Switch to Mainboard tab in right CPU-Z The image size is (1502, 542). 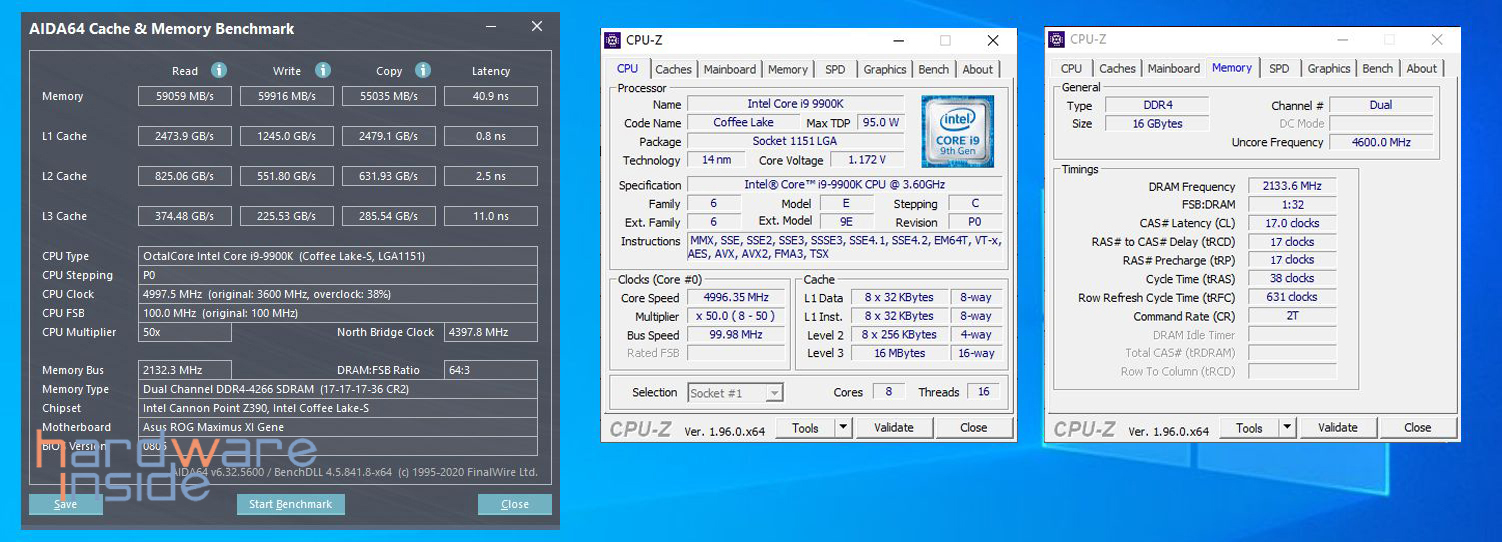pos(1174,68)
